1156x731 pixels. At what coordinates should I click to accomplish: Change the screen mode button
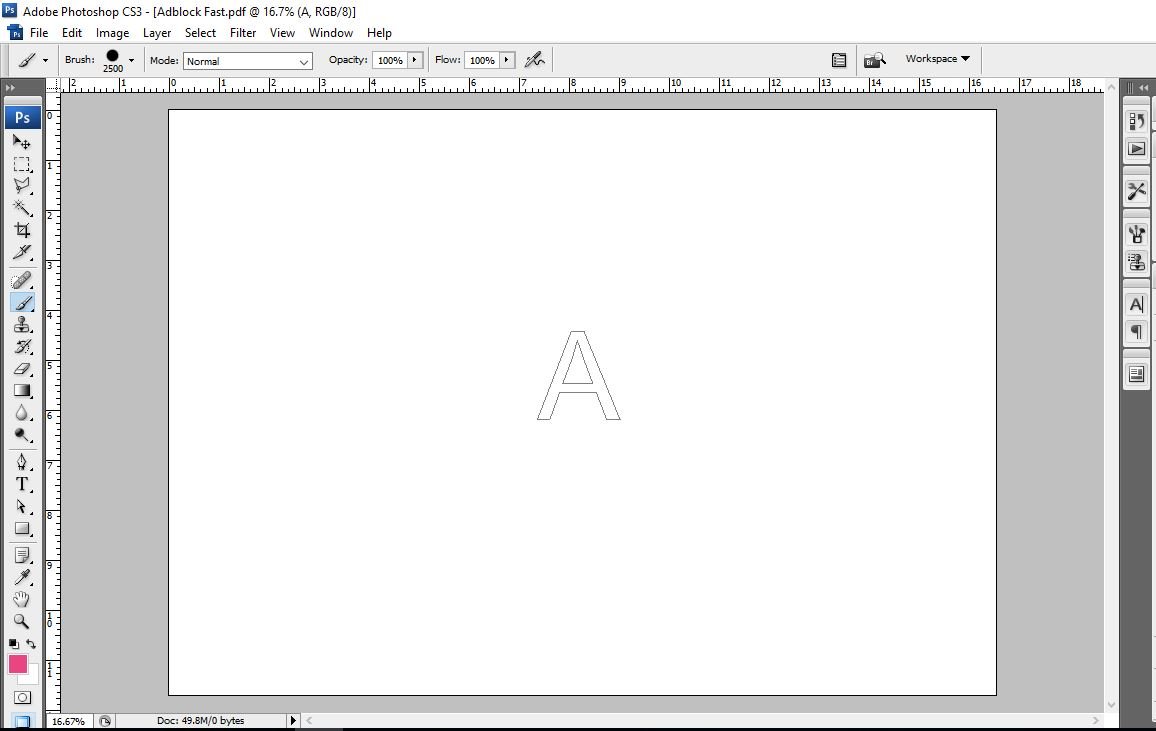[x=22, y=721]
